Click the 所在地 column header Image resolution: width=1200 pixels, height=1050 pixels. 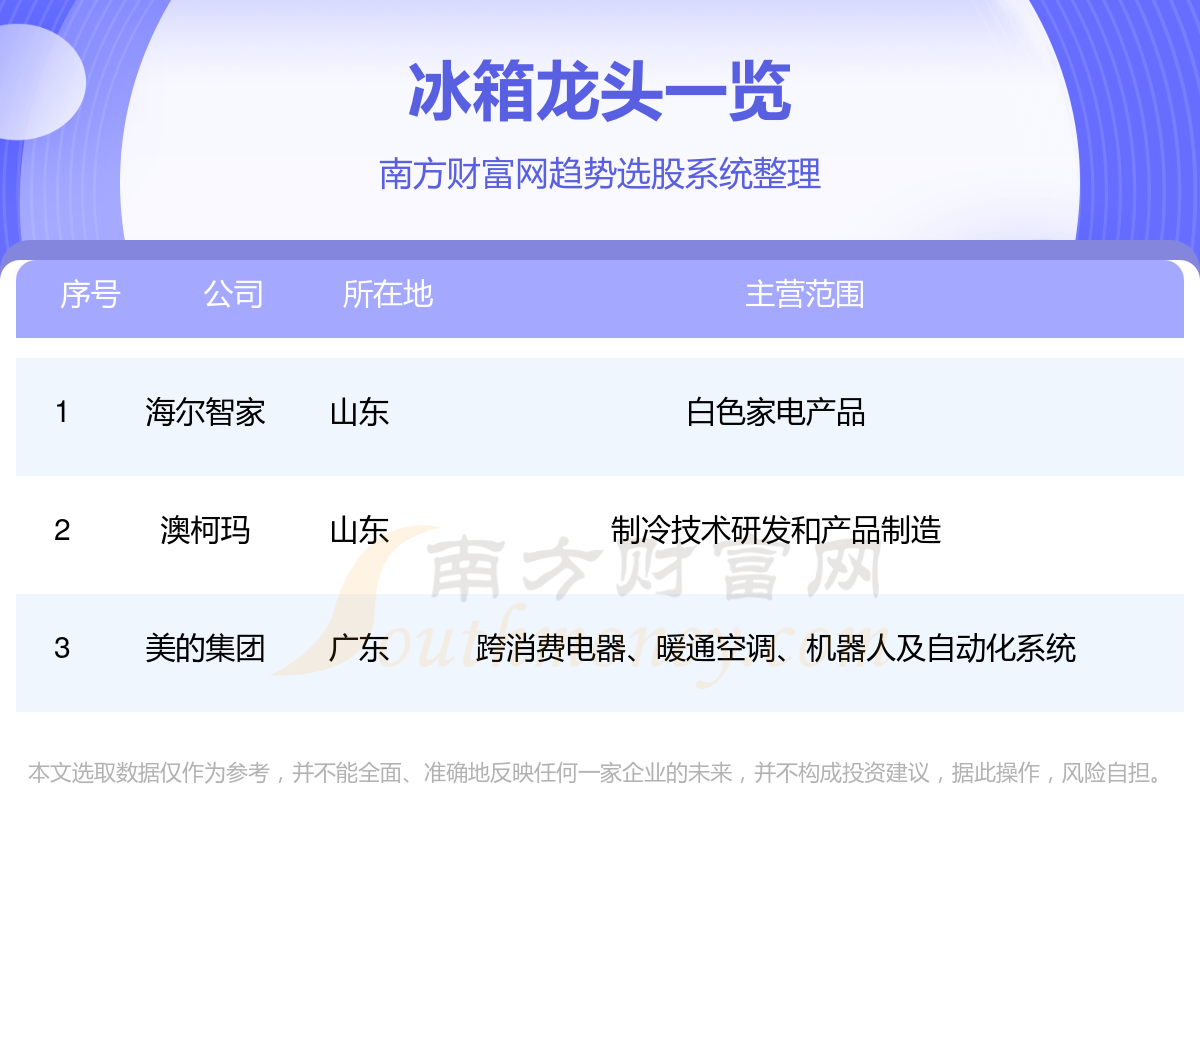(x=387, y=294)
